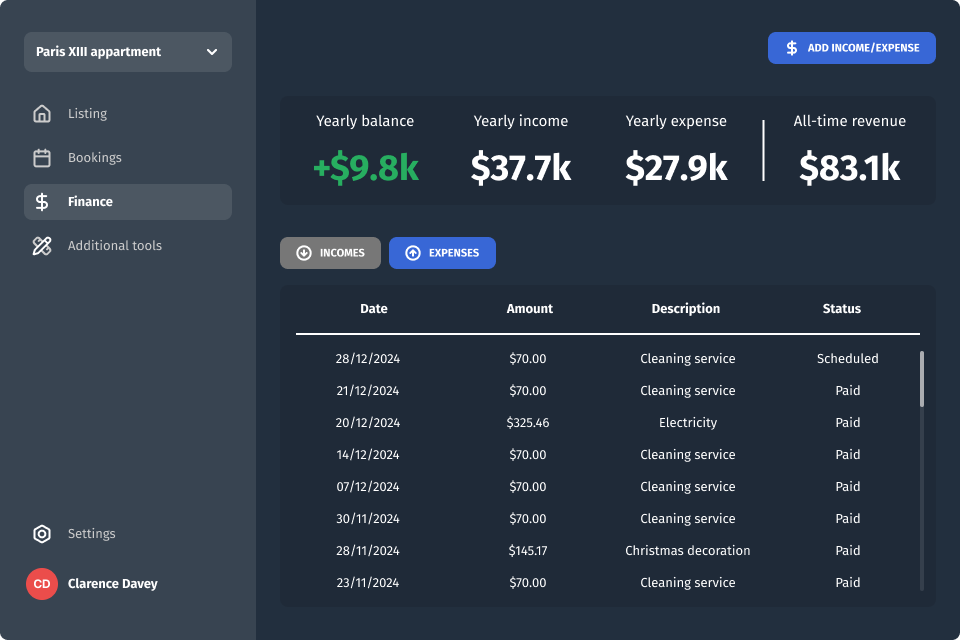Image resolution: width=960 pixels, height=640 pixels.
Task: Click the all-time revenue $83.1k value
Action: [x=849, y=168]
